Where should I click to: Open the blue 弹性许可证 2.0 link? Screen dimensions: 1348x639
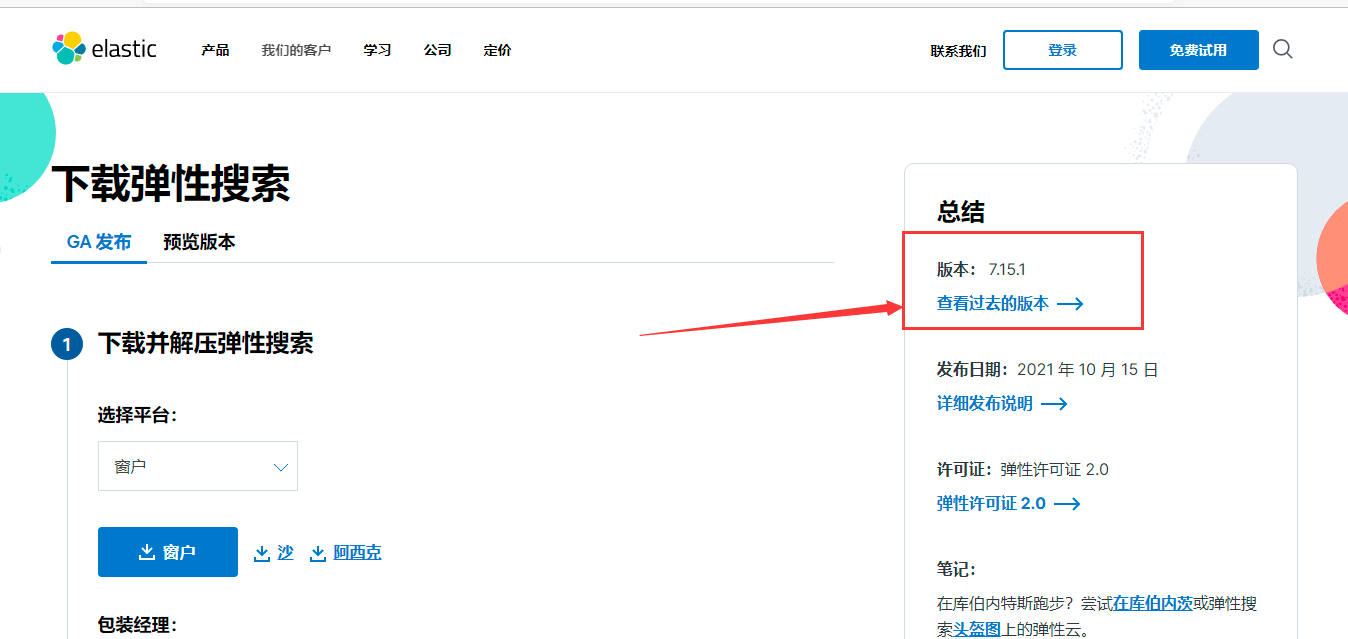click(991, 504)
